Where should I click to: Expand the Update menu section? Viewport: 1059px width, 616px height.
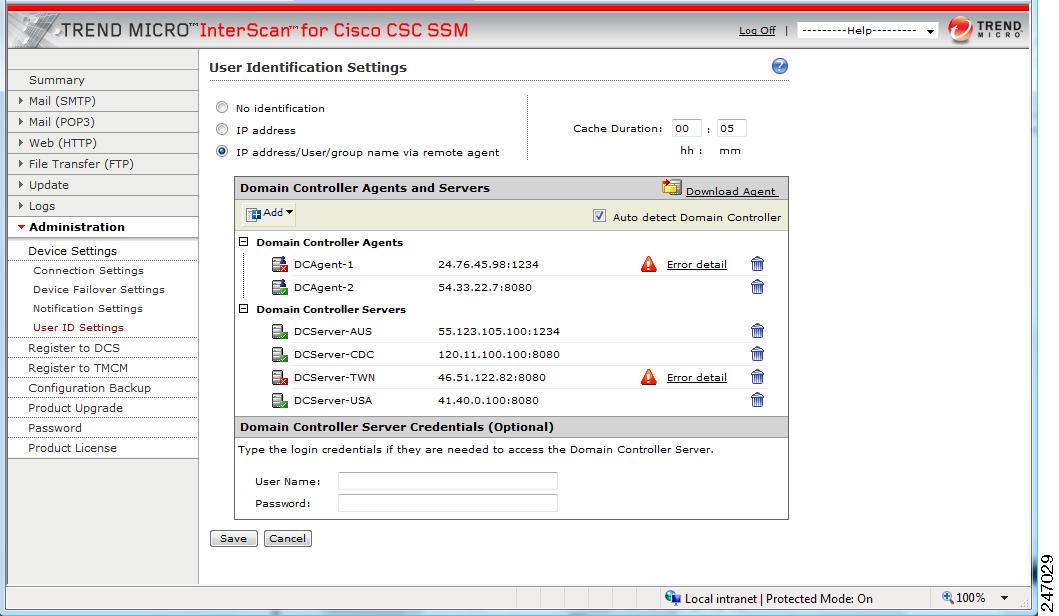point(21,184)
